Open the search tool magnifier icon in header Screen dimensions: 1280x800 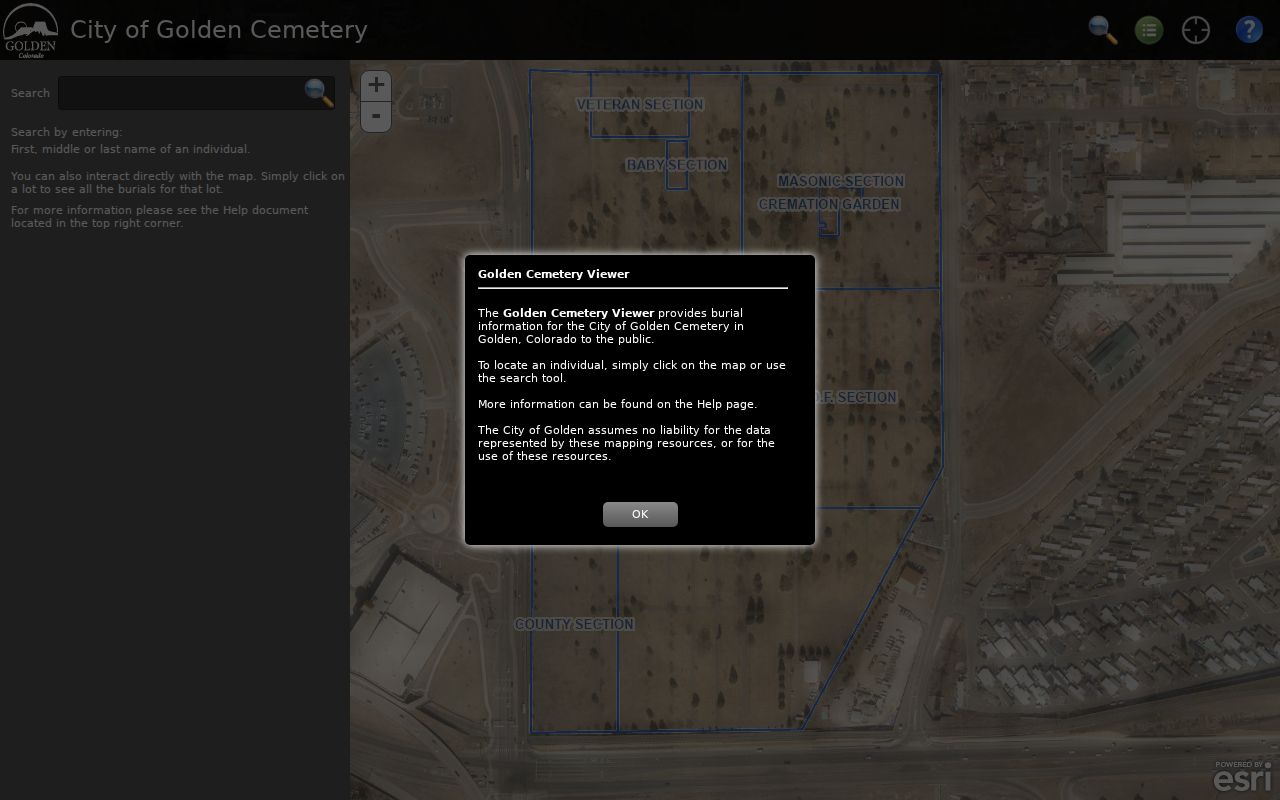coord(1103,30)
